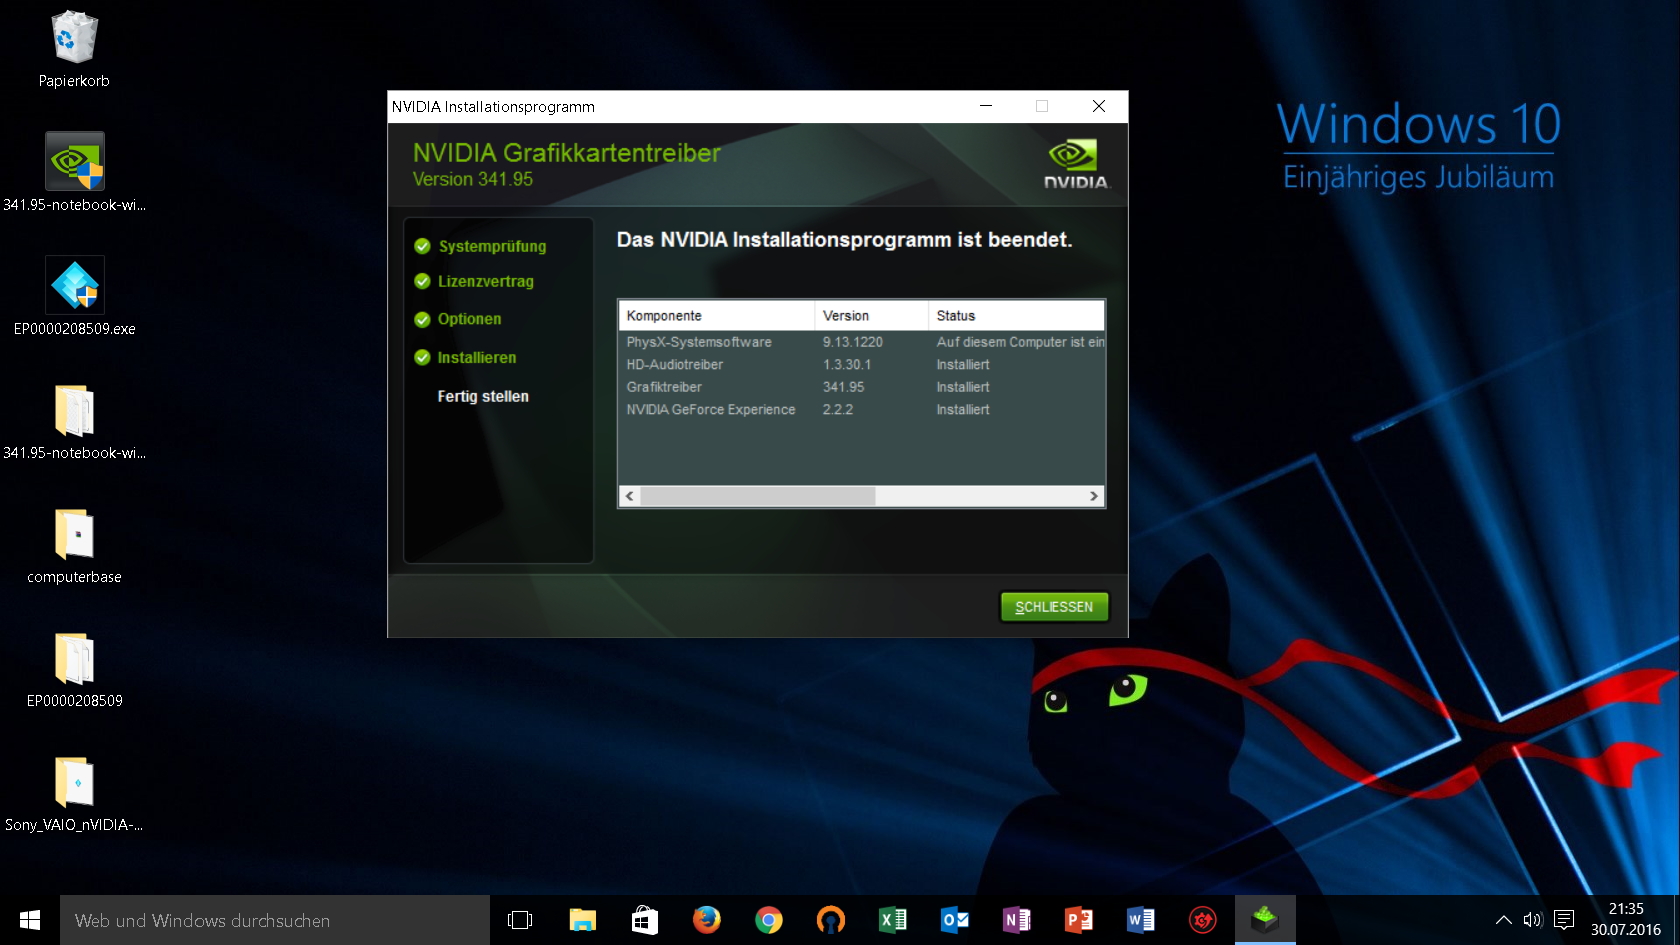Click the scroll-left arrow of component list
Viewport: 1680px width, 945px height.
pyautogui.click(x=630, y=496)
